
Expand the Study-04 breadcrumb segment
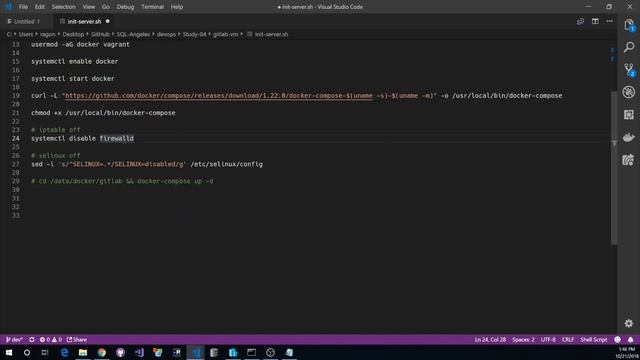[x=194, y=34]
